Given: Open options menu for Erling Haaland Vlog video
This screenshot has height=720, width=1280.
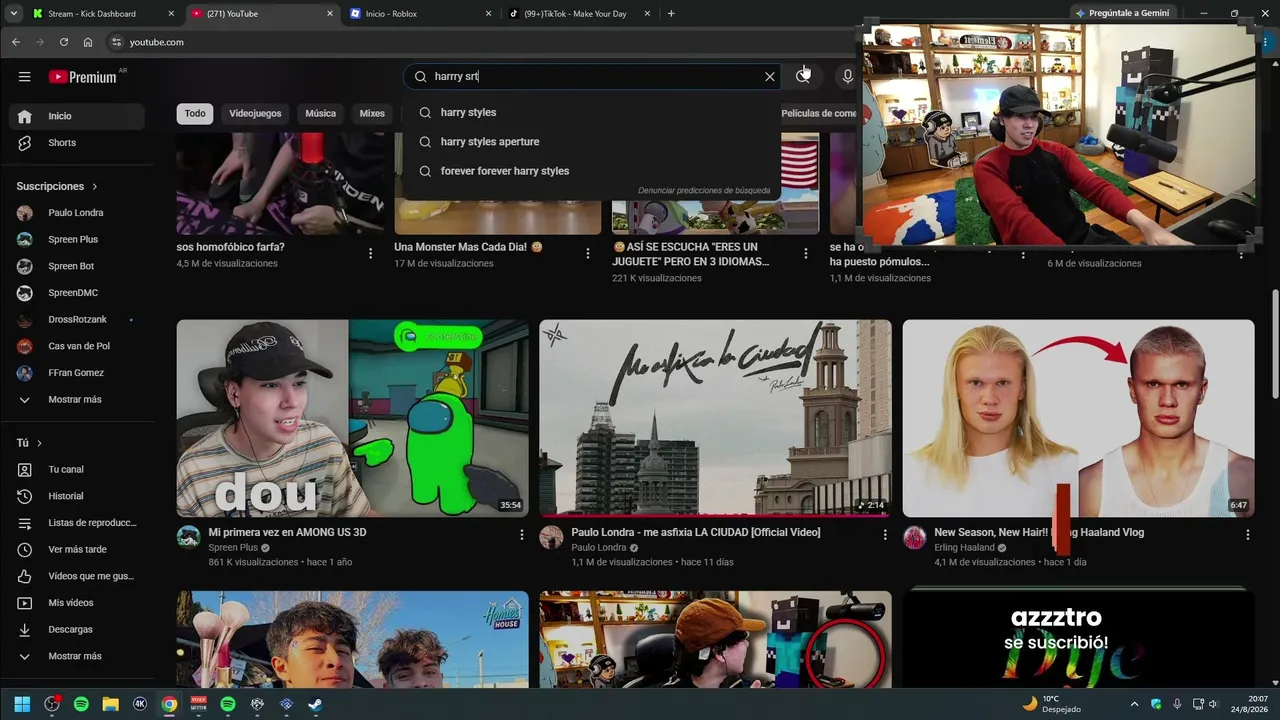Looking at the screenshot, I should 1247,535.
